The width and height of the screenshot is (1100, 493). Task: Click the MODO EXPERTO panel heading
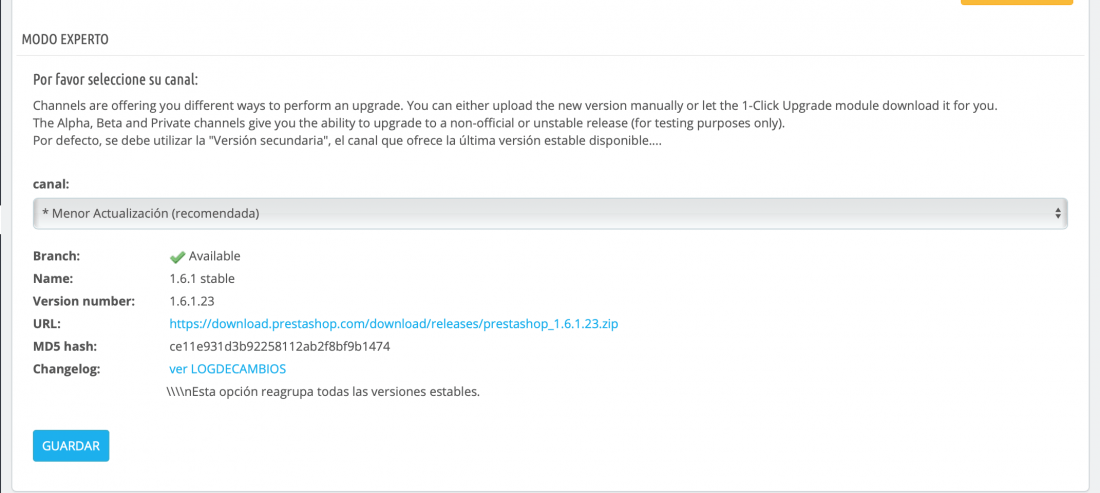click(x=65, y=39)
